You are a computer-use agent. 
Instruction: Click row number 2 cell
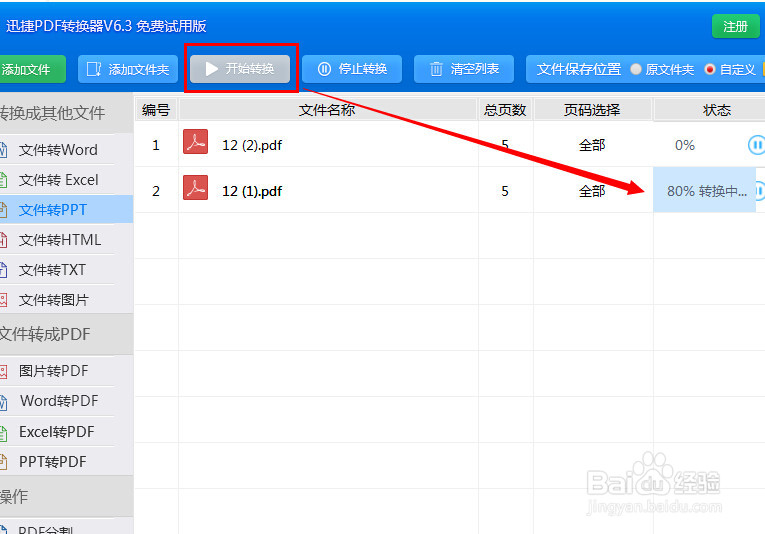pyautogui.click(x=156, y=191)
